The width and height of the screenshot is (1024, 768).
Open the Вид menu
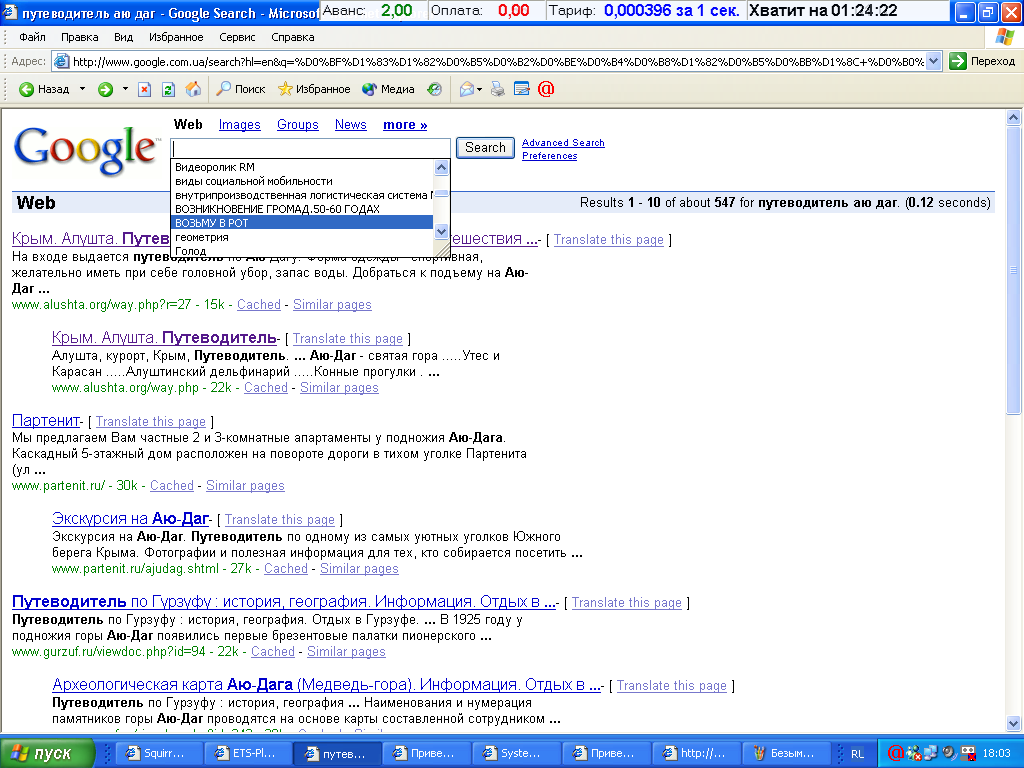123,37
